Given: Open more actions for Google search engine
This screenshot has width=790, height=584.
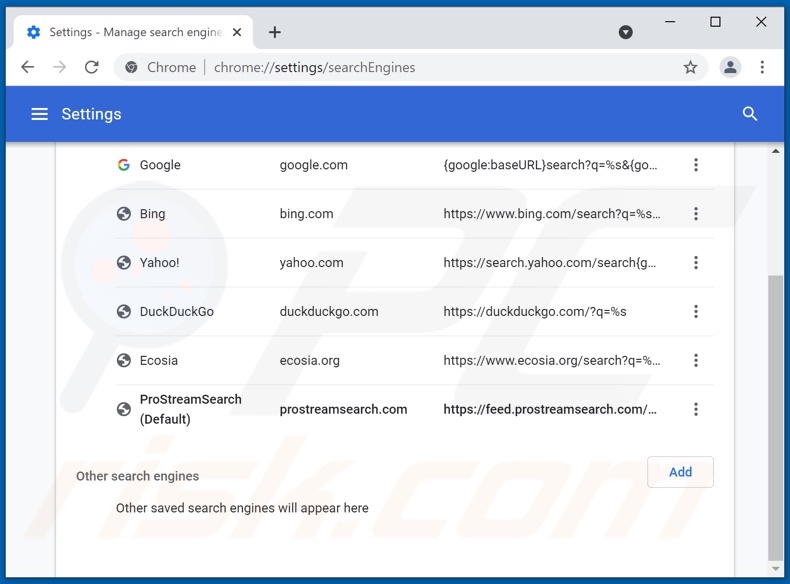Looking at the screenshot, I should click(x=696, y=165).
